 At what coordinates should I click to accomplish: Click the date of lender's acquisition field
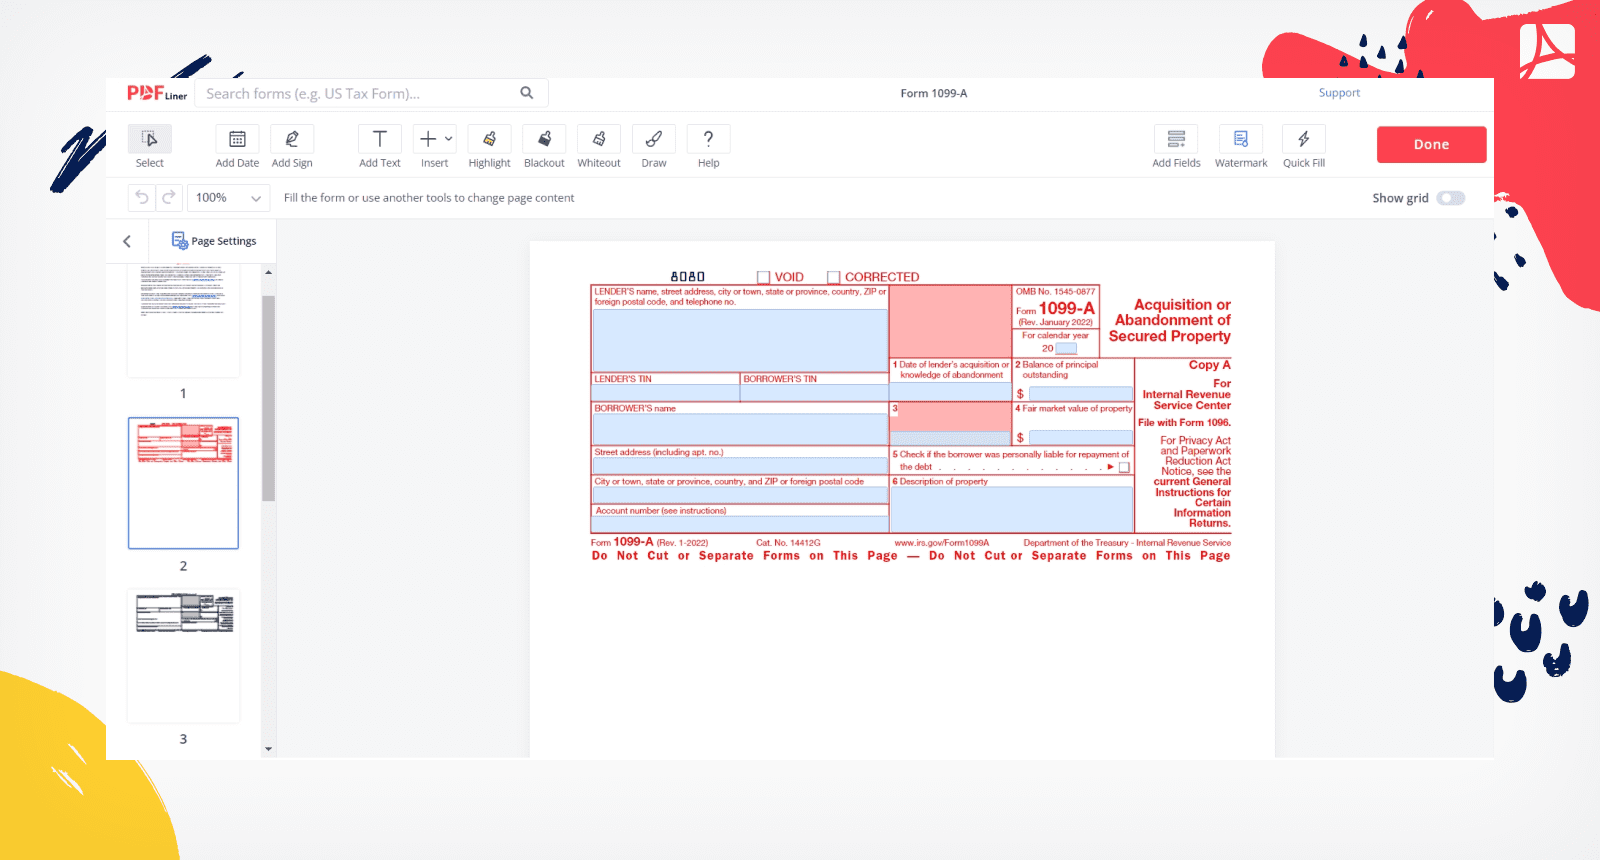click(x=950, y=391)
